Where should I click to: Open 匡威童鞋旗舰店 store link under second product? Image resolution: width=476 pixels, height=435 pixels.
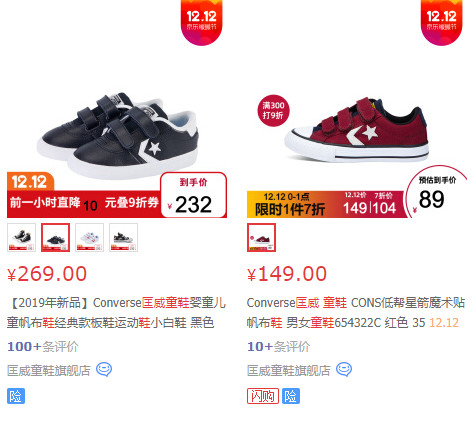pyautogui.click(x=289, y=370)
